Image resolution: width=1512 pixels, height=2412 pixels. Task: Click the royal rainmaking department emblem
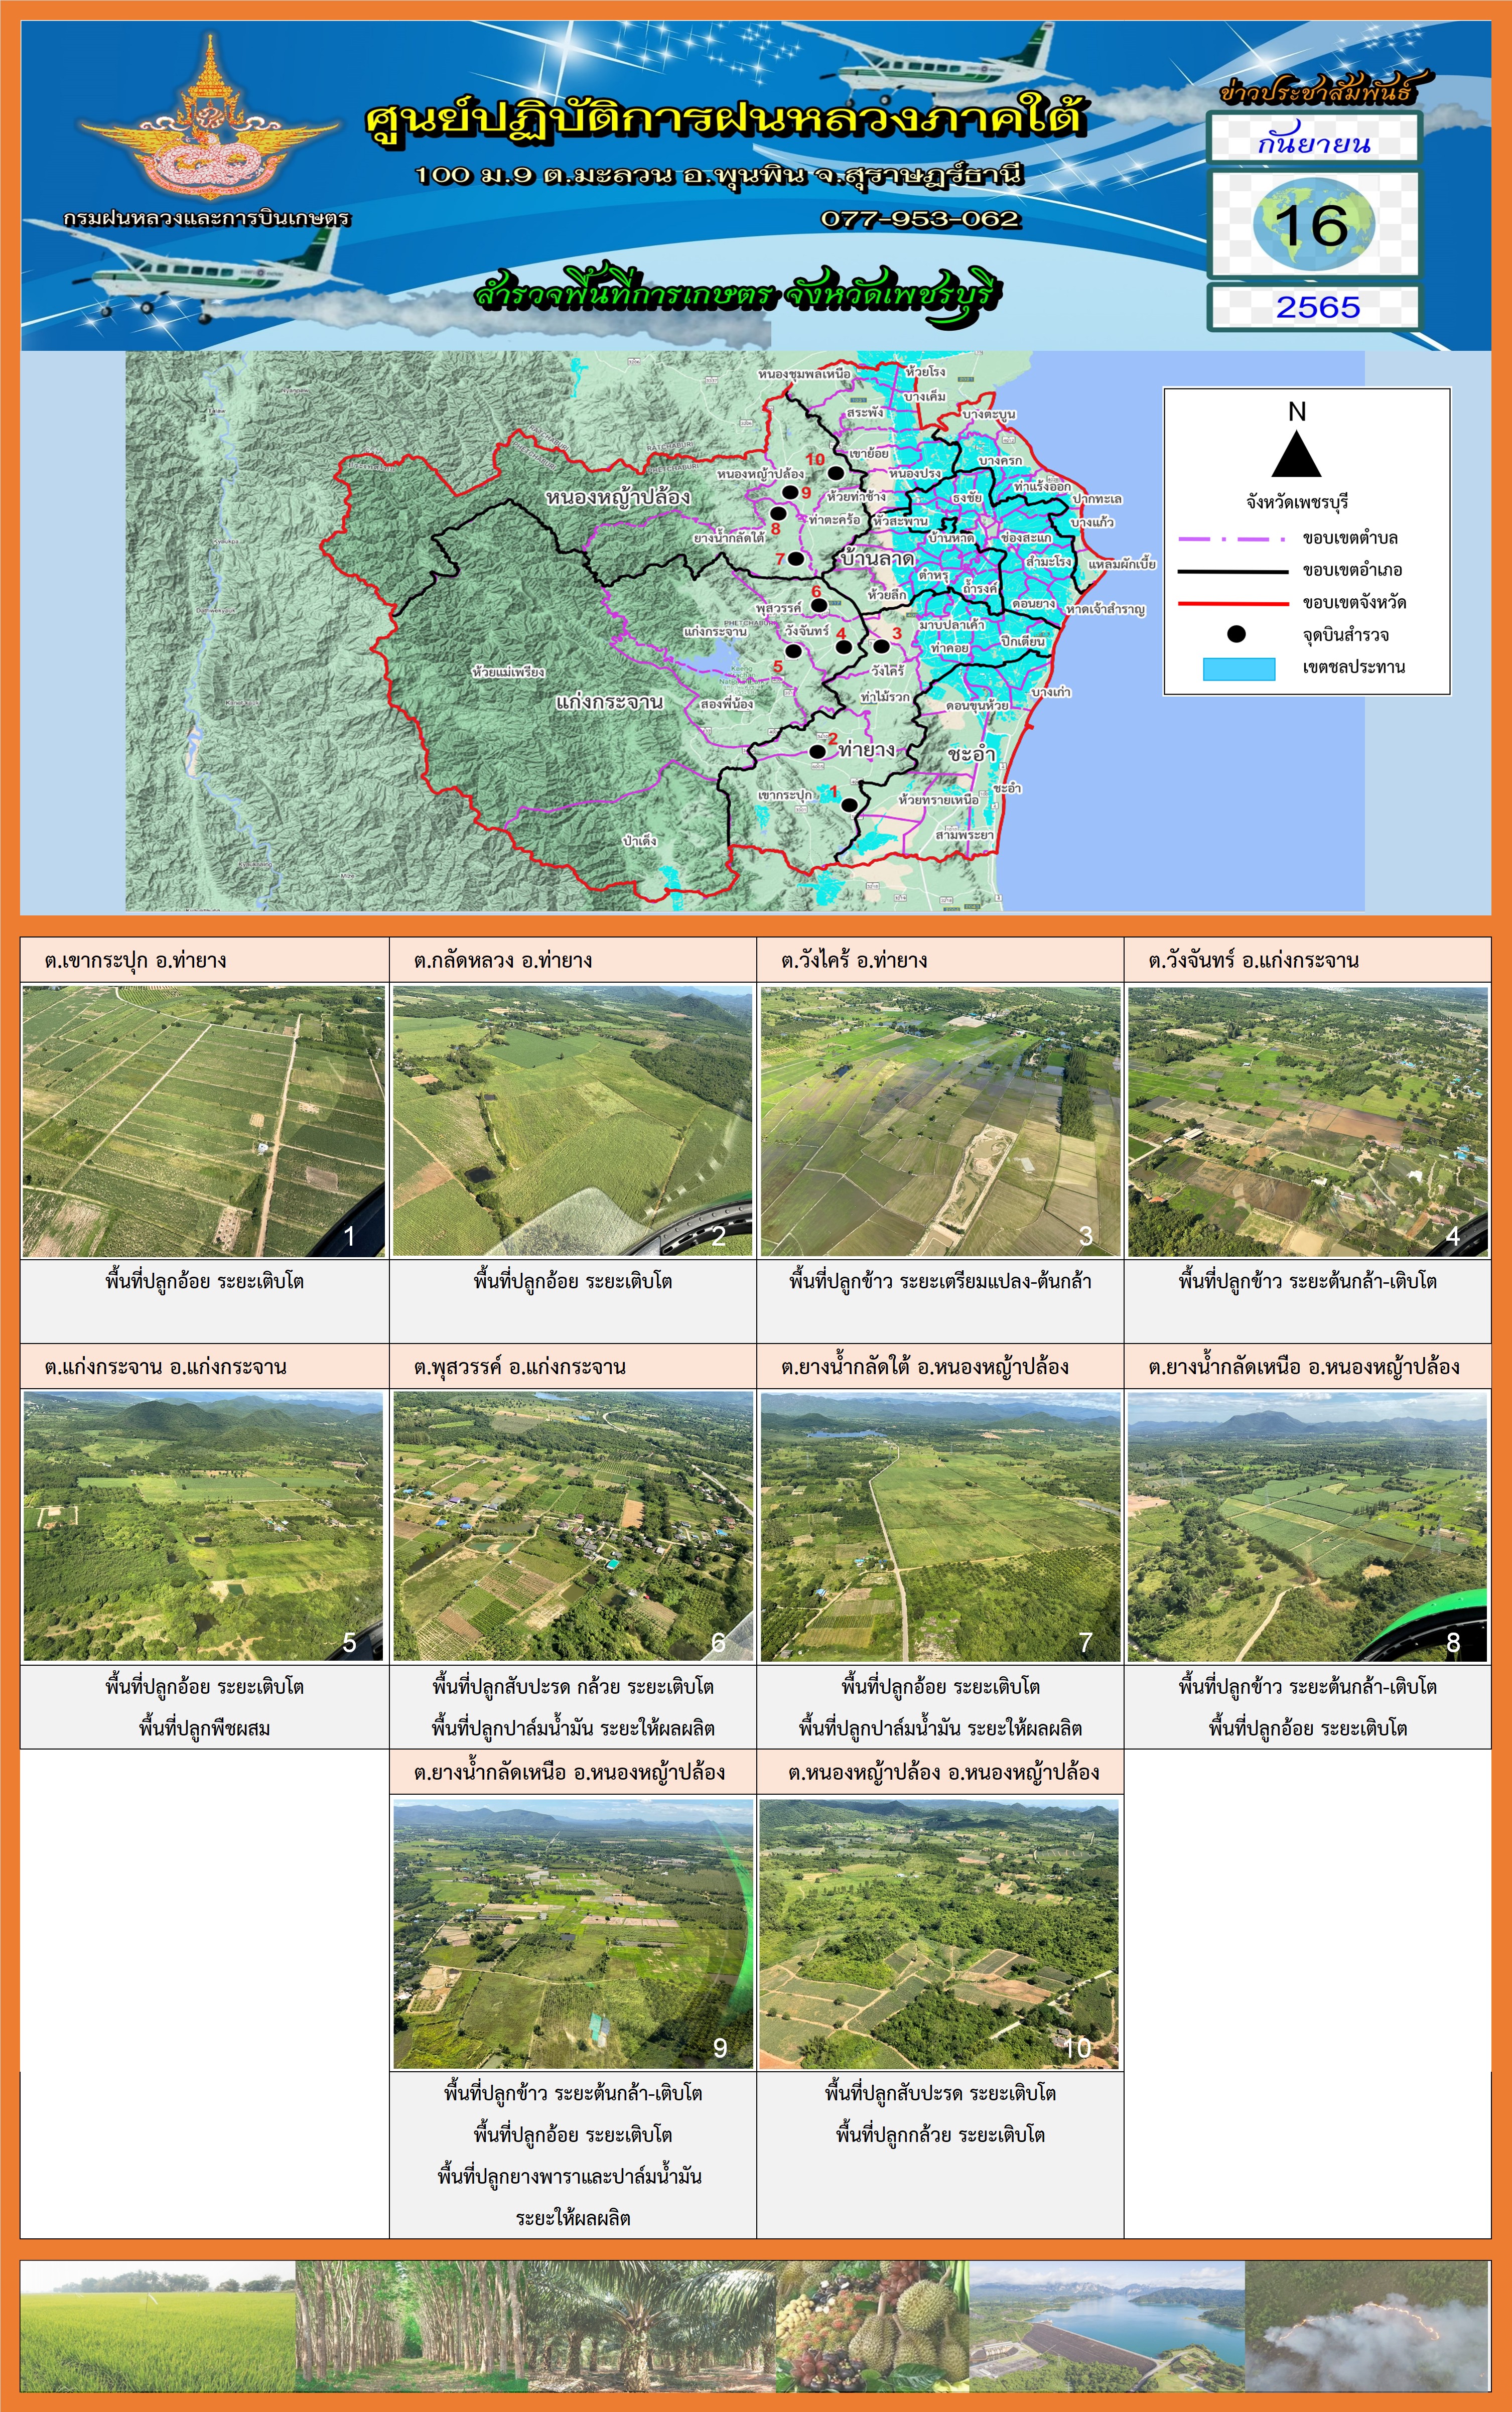[x=209, y=118]
